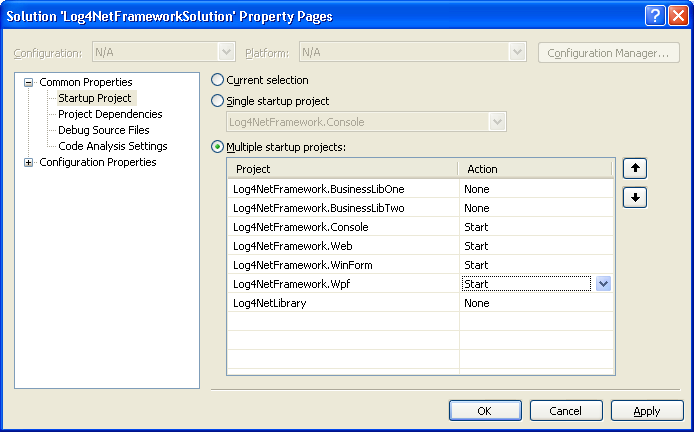Open Code Analysis Settings page
Screen dimensions: 694x432
[113, 146]
